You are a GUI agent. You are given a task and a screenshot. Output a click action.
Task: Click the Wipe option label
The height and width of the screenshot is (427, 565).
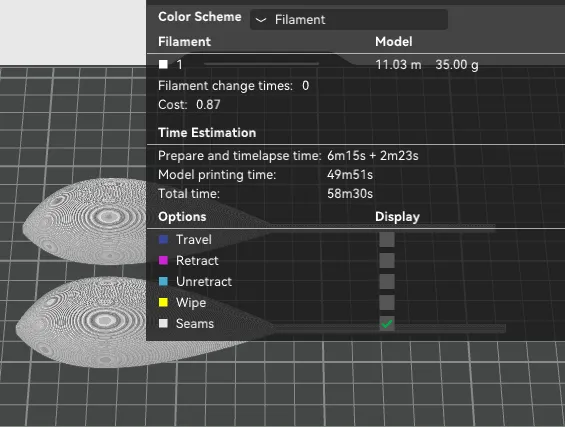click(191, 303)
